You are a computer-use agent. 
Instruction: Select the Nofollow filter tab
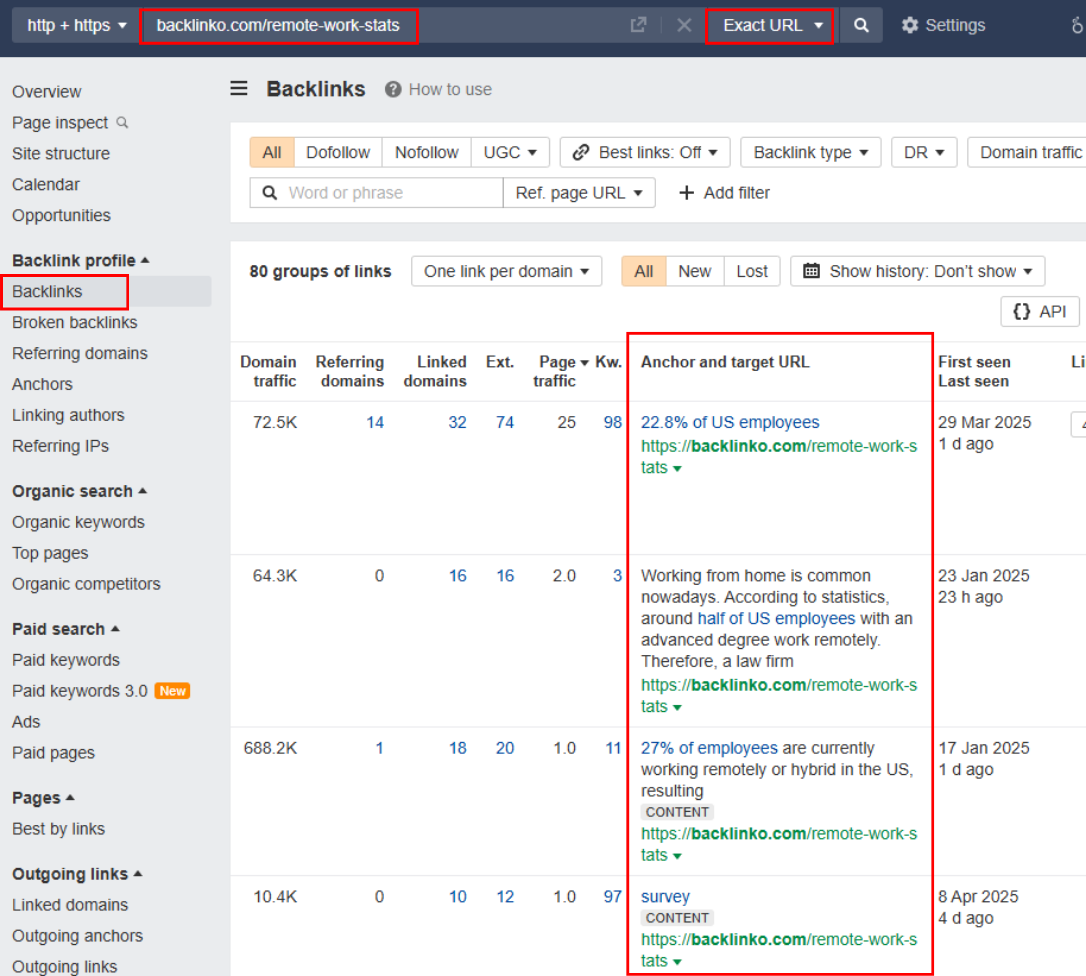tap(427, 152)
